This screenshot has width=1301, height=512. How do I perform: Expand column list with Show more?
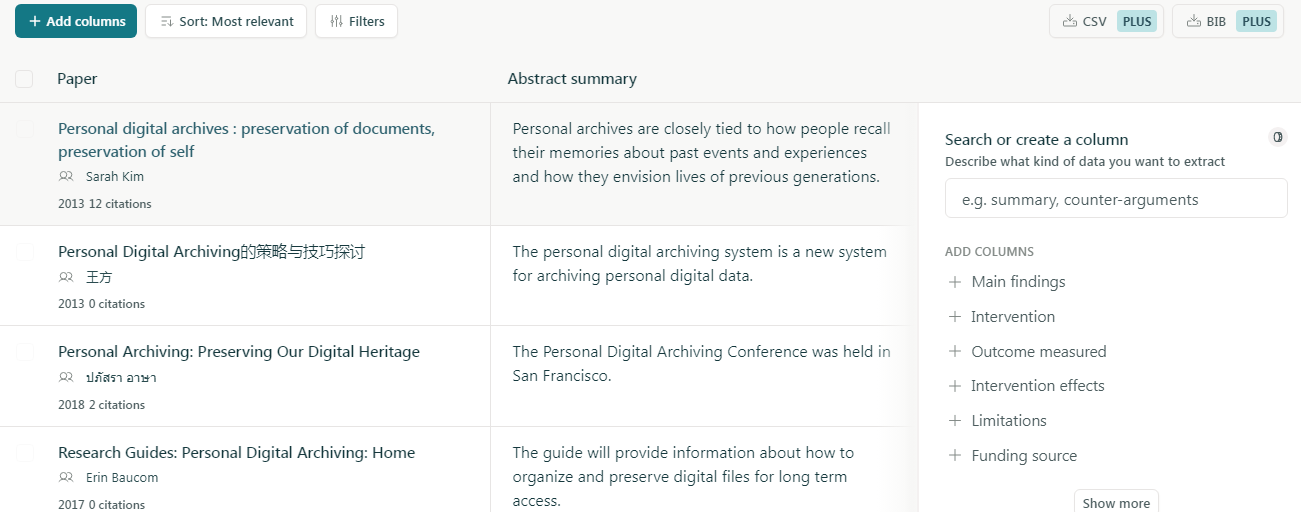point(1116,503)
